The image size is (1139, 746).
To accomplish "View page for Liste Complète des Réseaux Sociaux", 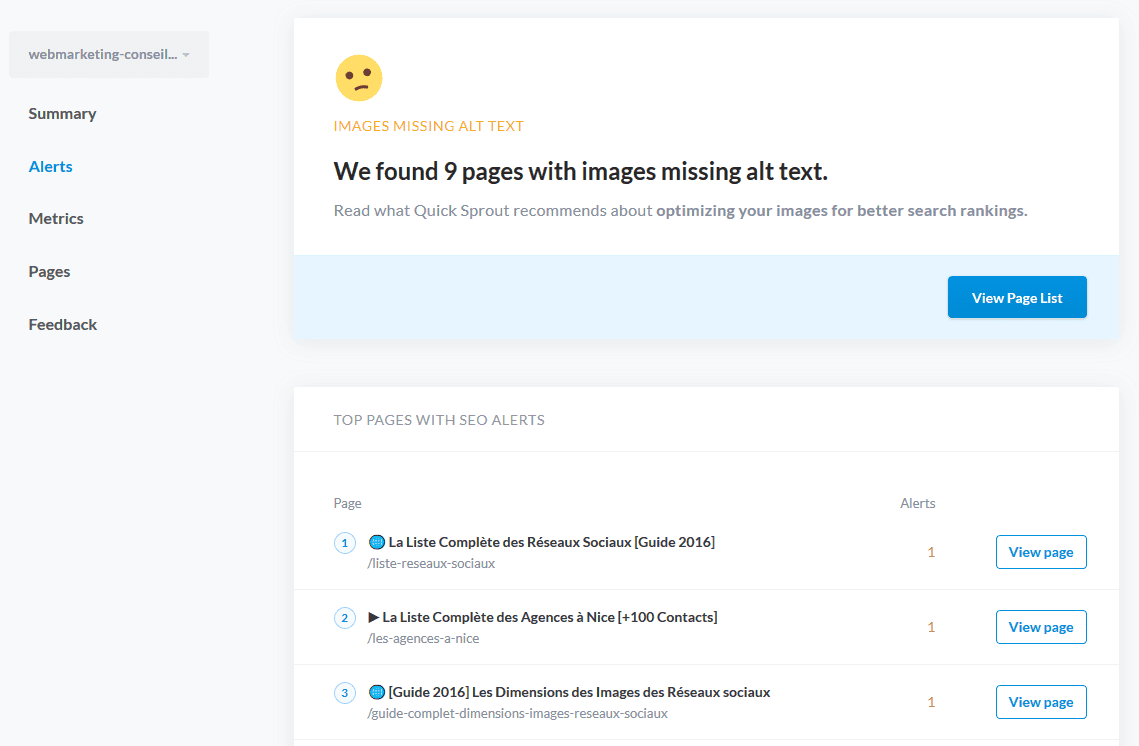I will pos(1041,552).
